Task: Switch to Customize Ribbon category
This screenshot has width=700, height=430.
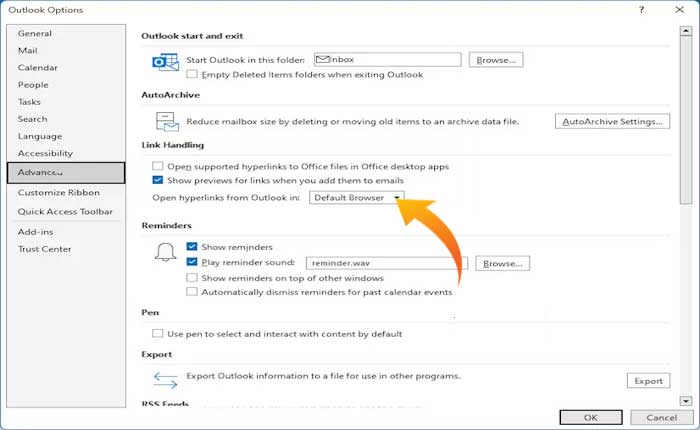Action: point(56,192)
